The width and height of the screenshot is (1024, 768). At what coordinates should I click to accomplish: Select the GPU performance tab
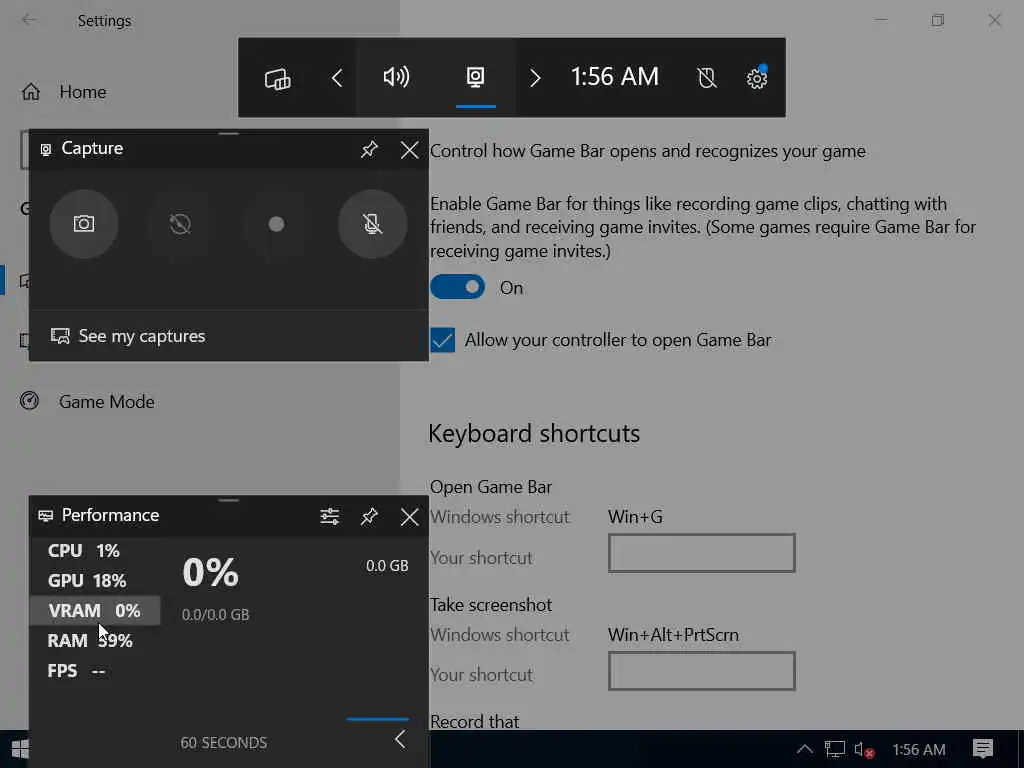[x=95, y=581]
